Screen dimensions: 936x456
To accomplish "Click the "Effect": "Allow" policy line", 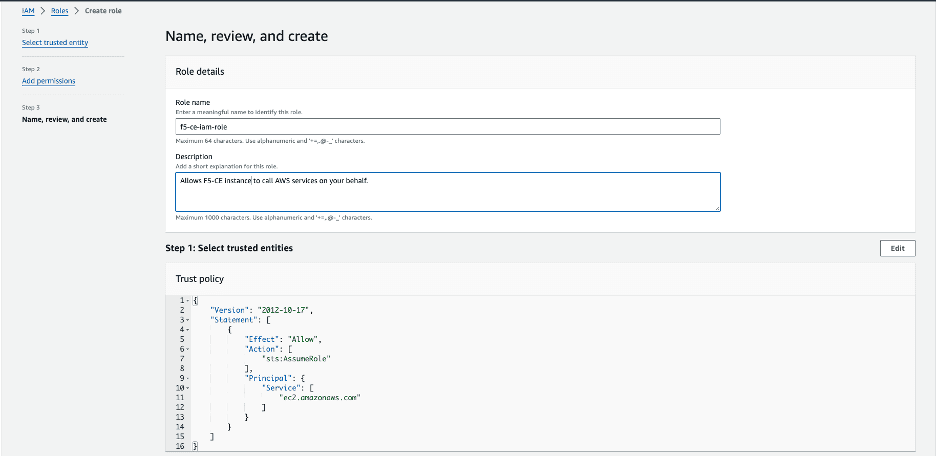I will coord(285,339).
